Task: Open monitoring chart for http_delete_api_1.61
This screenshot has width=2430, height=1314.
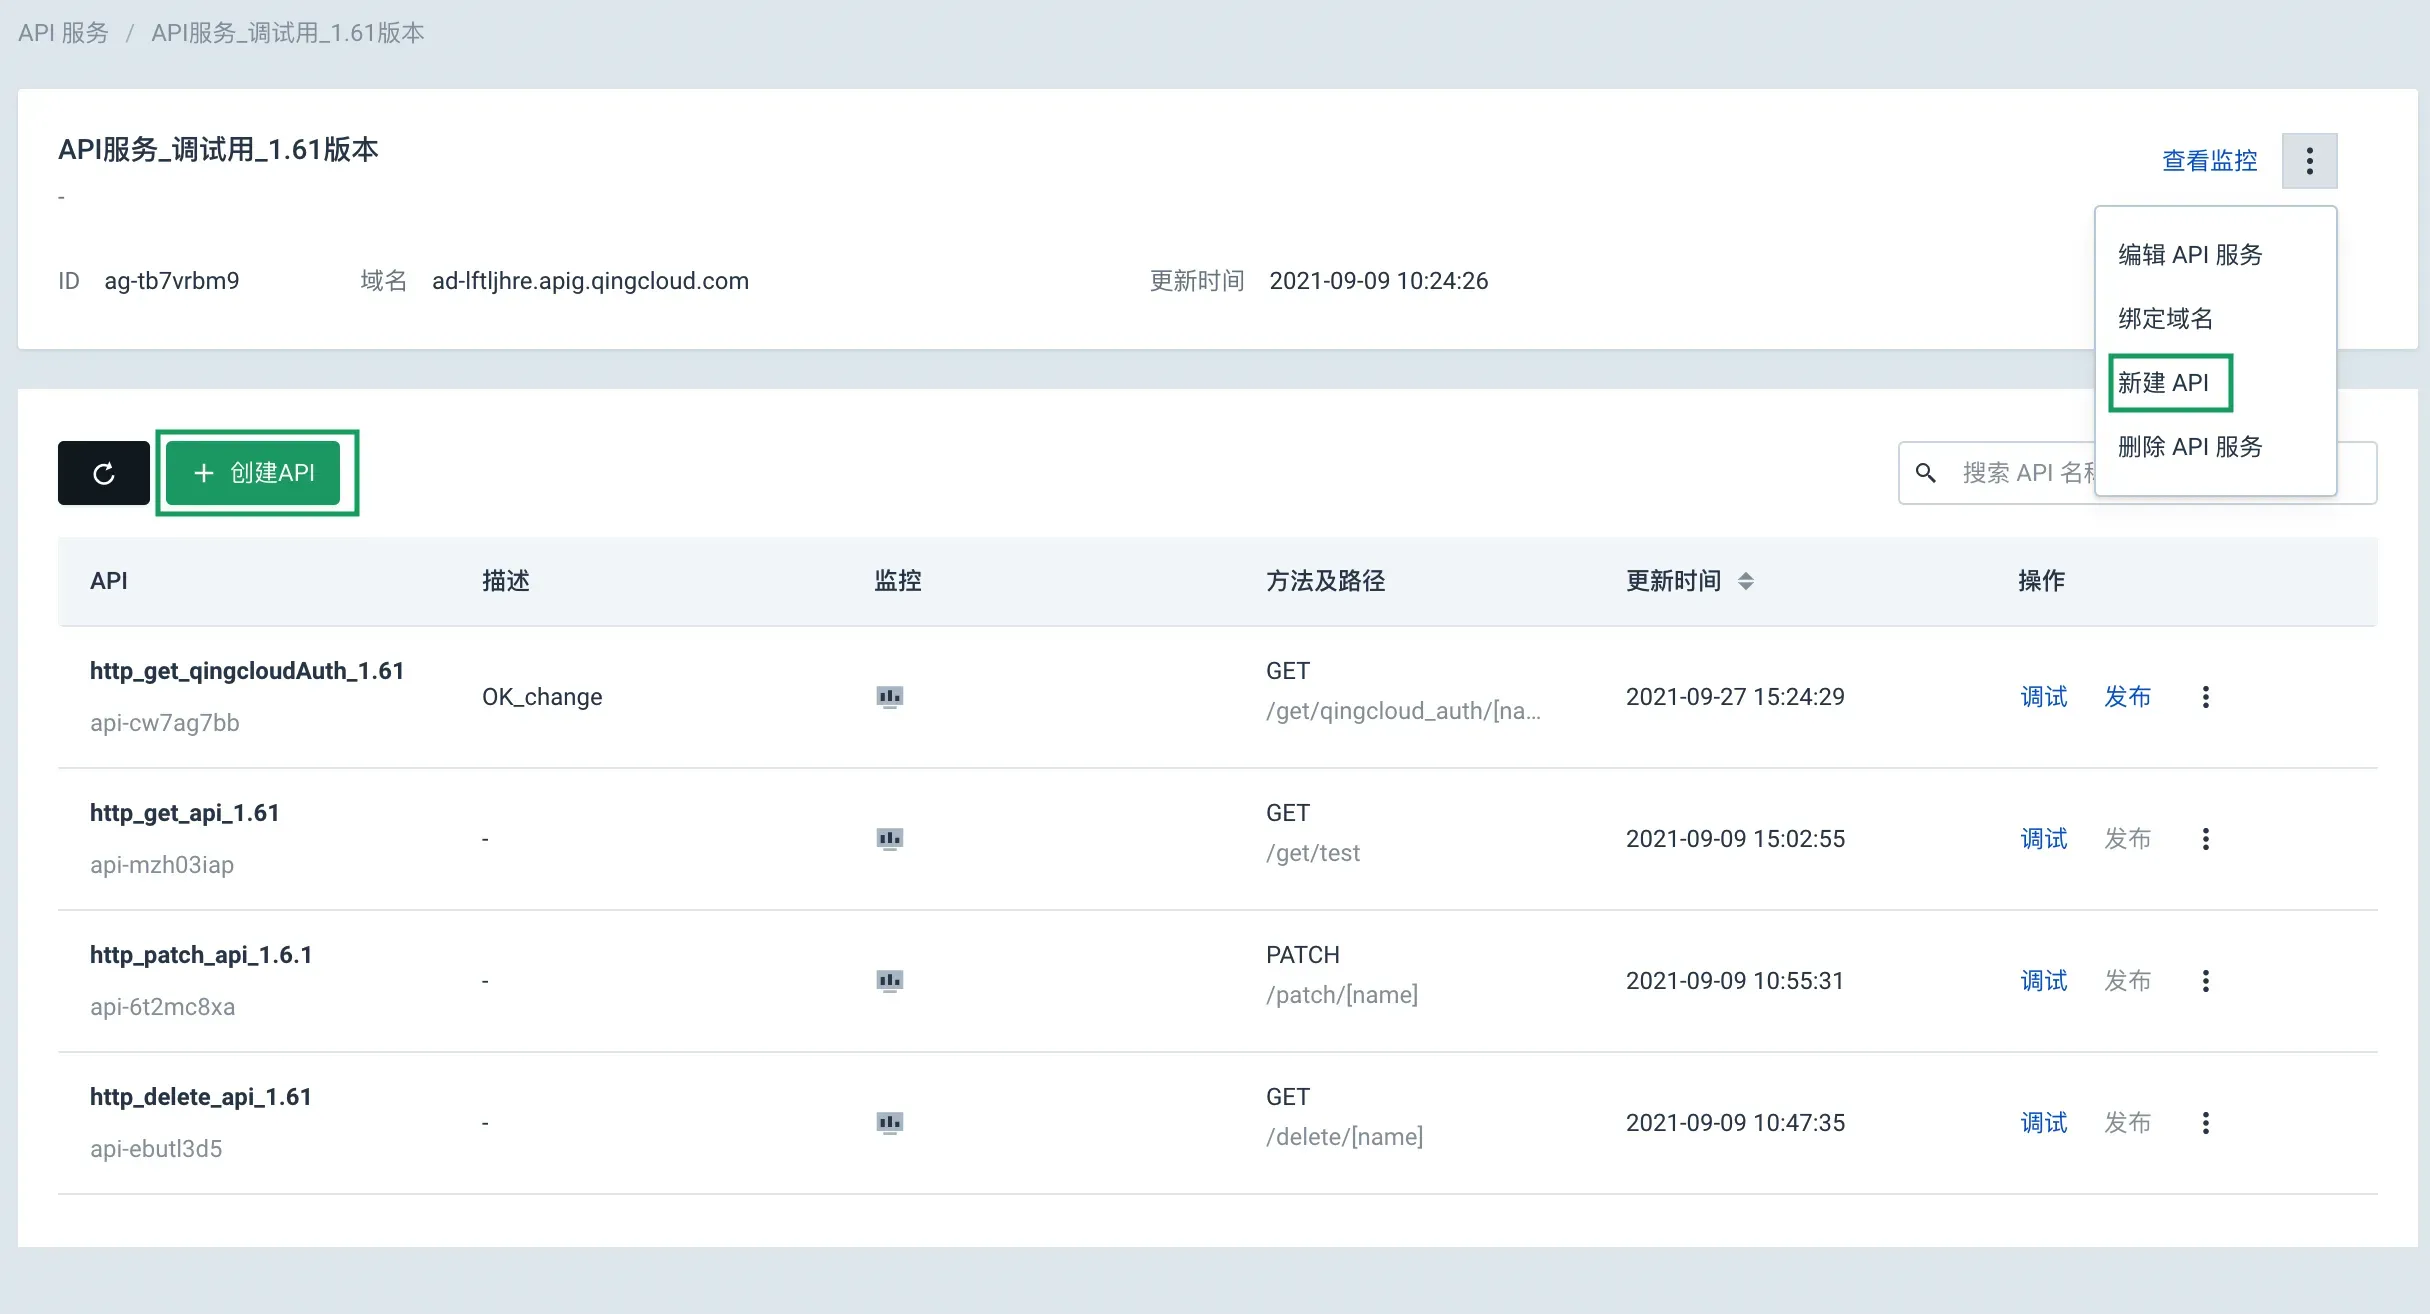Action: point(889,1123)
